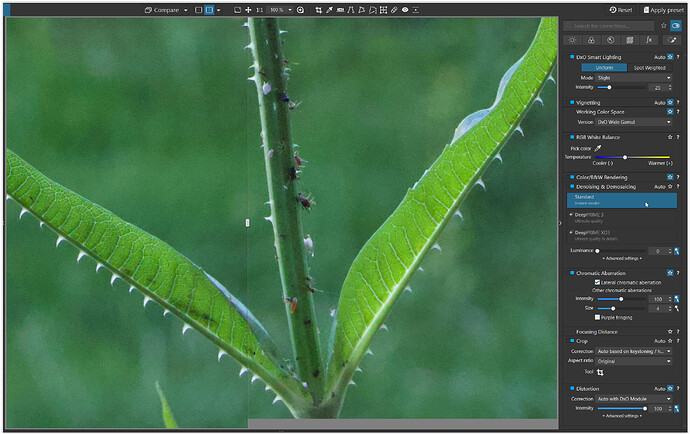Switch to single image view
This screenshot has width=690, height=434.
pos(198,10)
